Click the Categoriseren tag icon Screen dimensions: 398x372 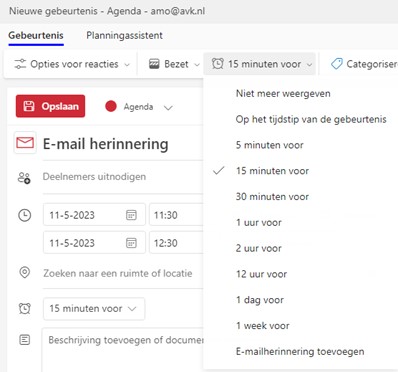point(336,64)
